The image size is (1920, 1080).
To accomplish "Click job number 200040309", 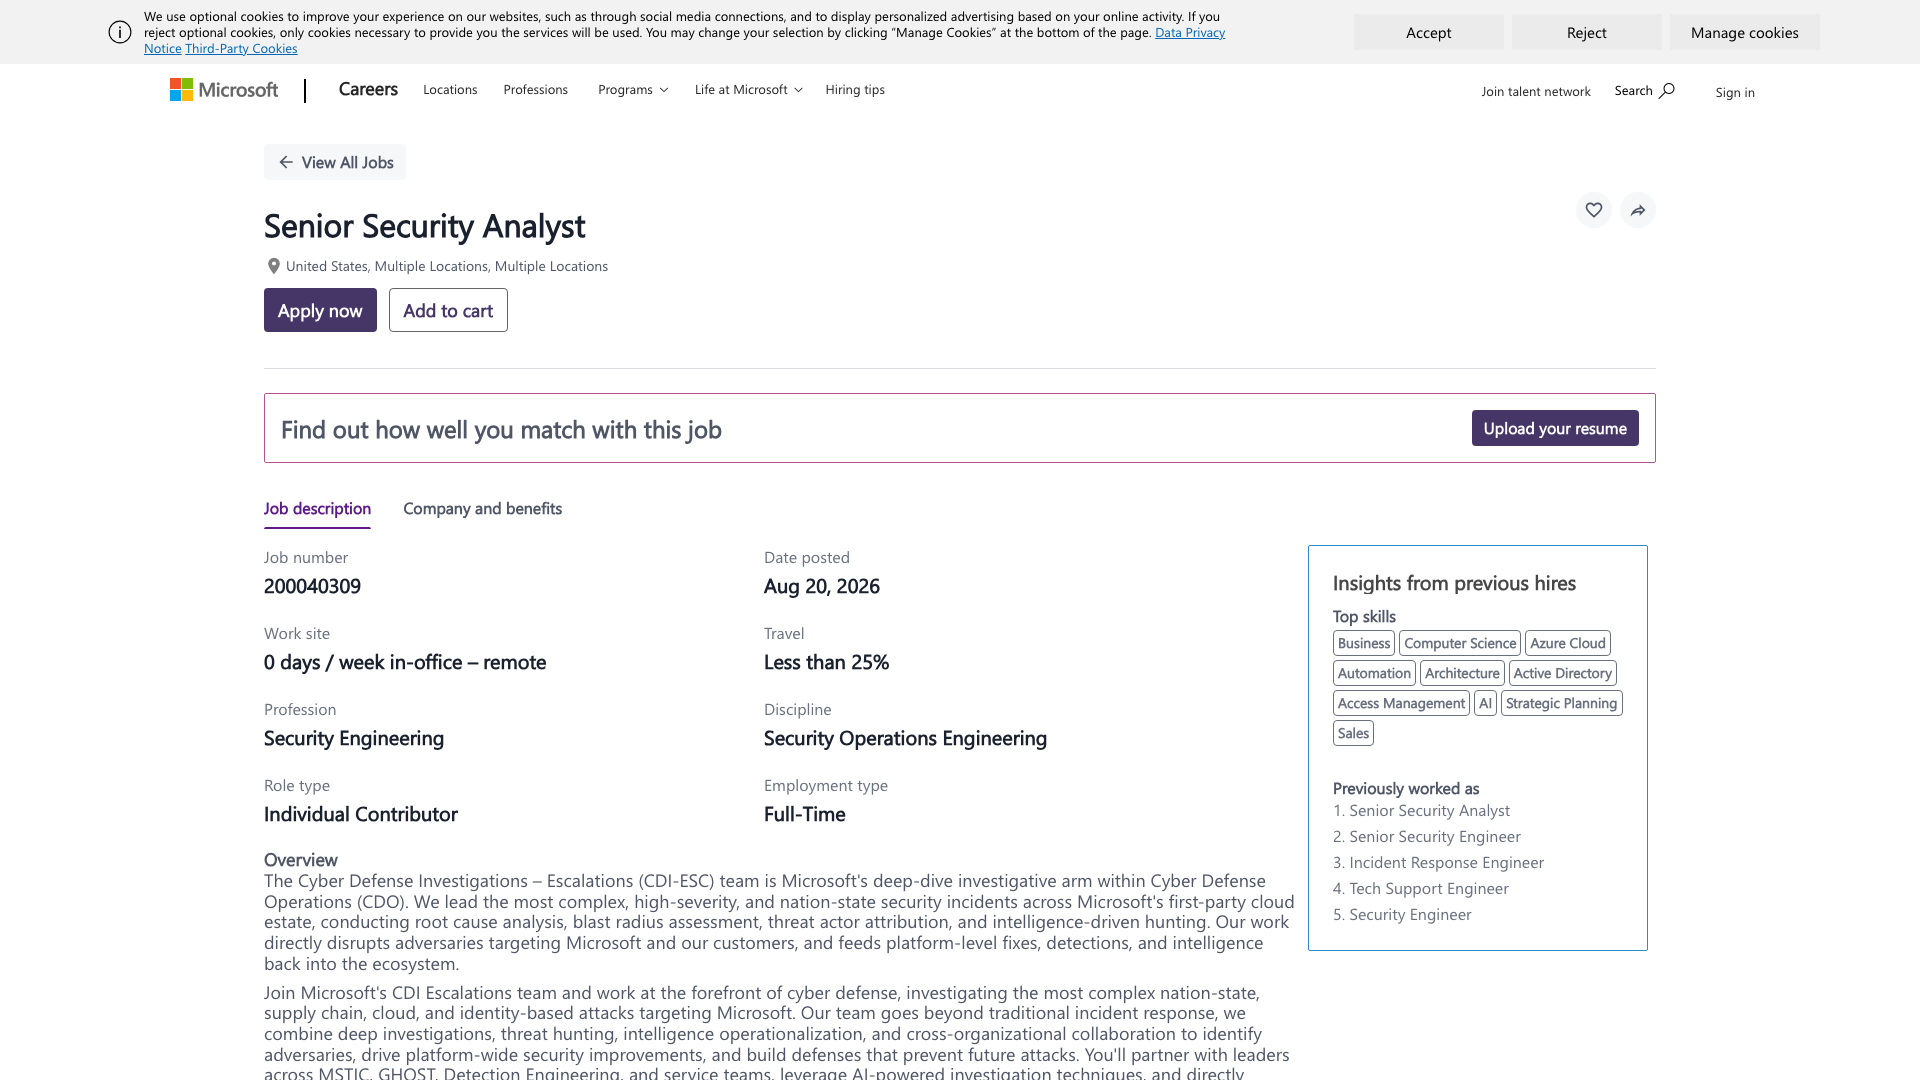I will pos(312,586).
